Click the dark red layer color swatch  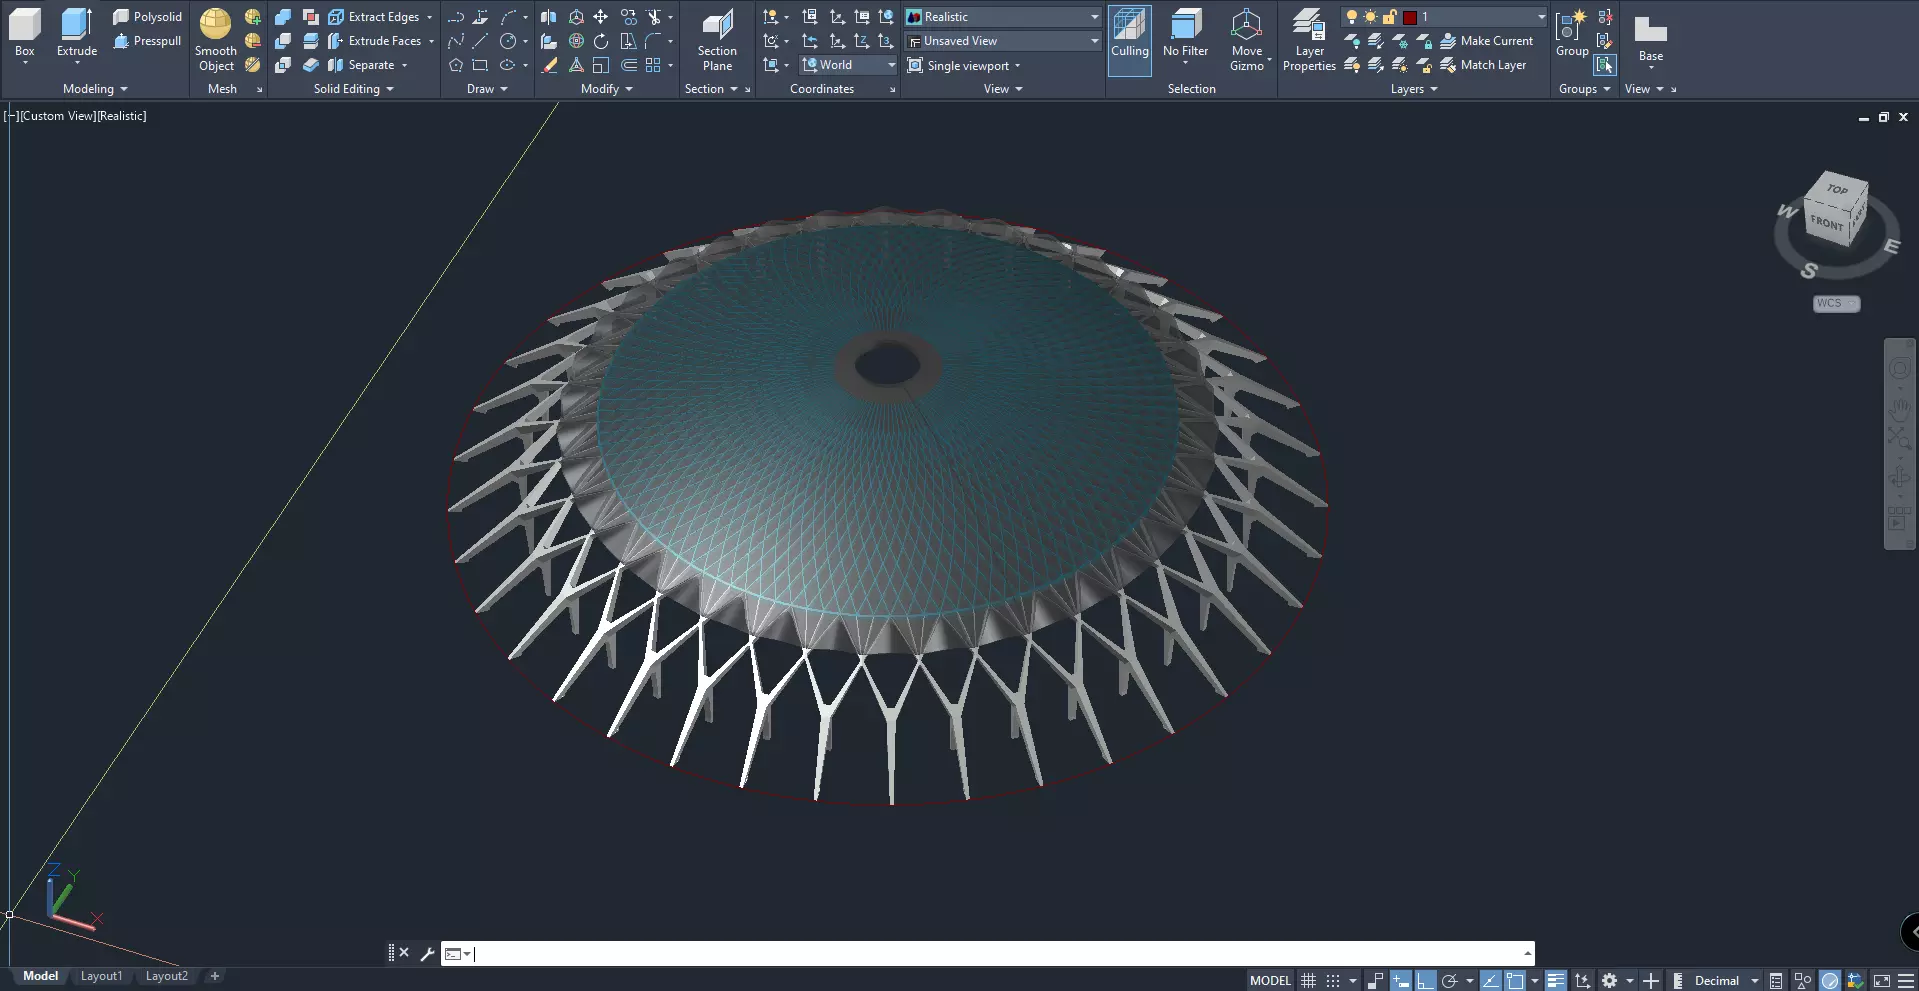pos(1410,17)
